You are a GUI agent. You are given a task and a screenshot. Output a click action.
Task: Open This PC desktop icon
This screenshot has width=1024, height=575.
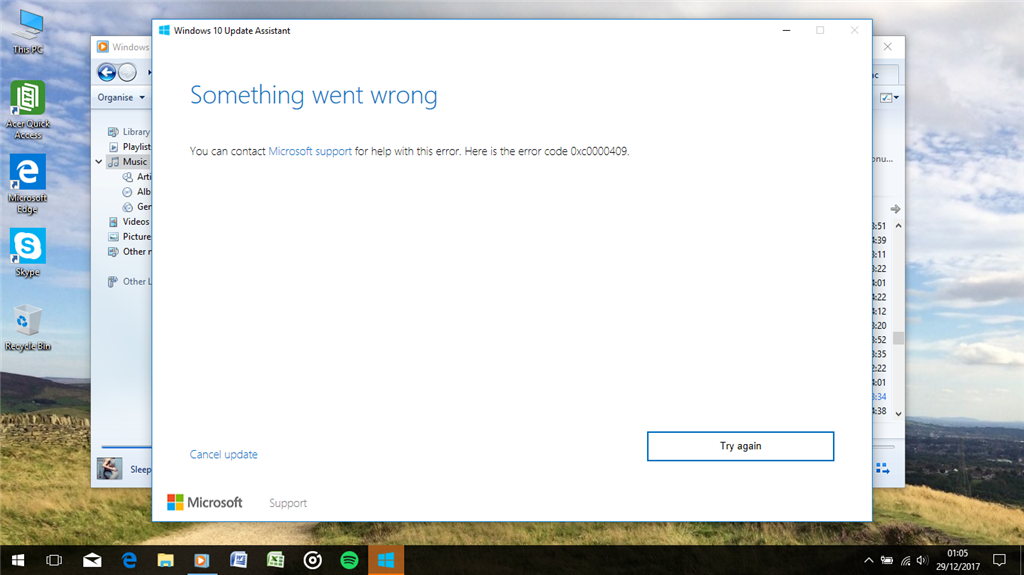(28, 32)
